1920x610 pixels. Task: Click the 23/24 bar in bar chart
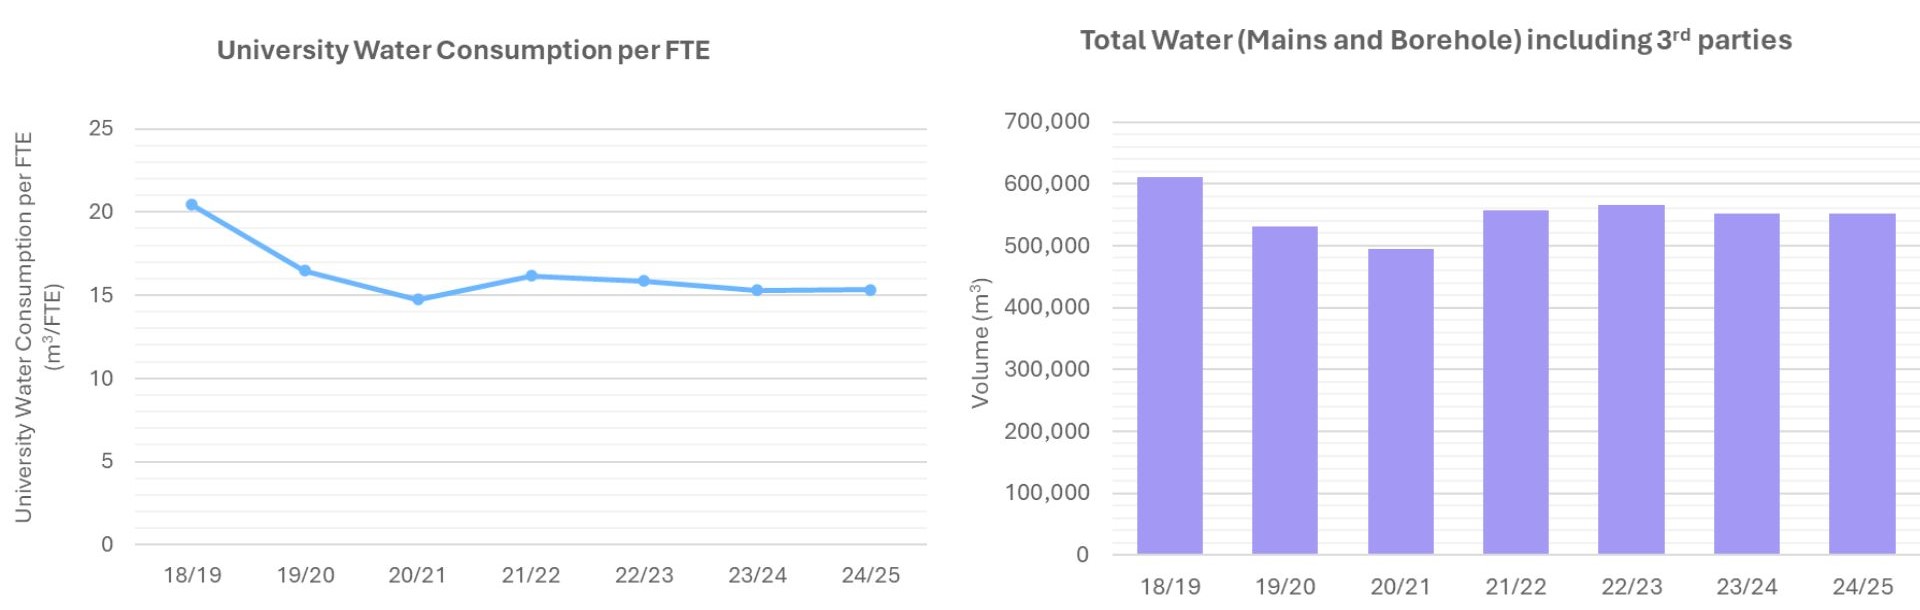(1747, 384)
